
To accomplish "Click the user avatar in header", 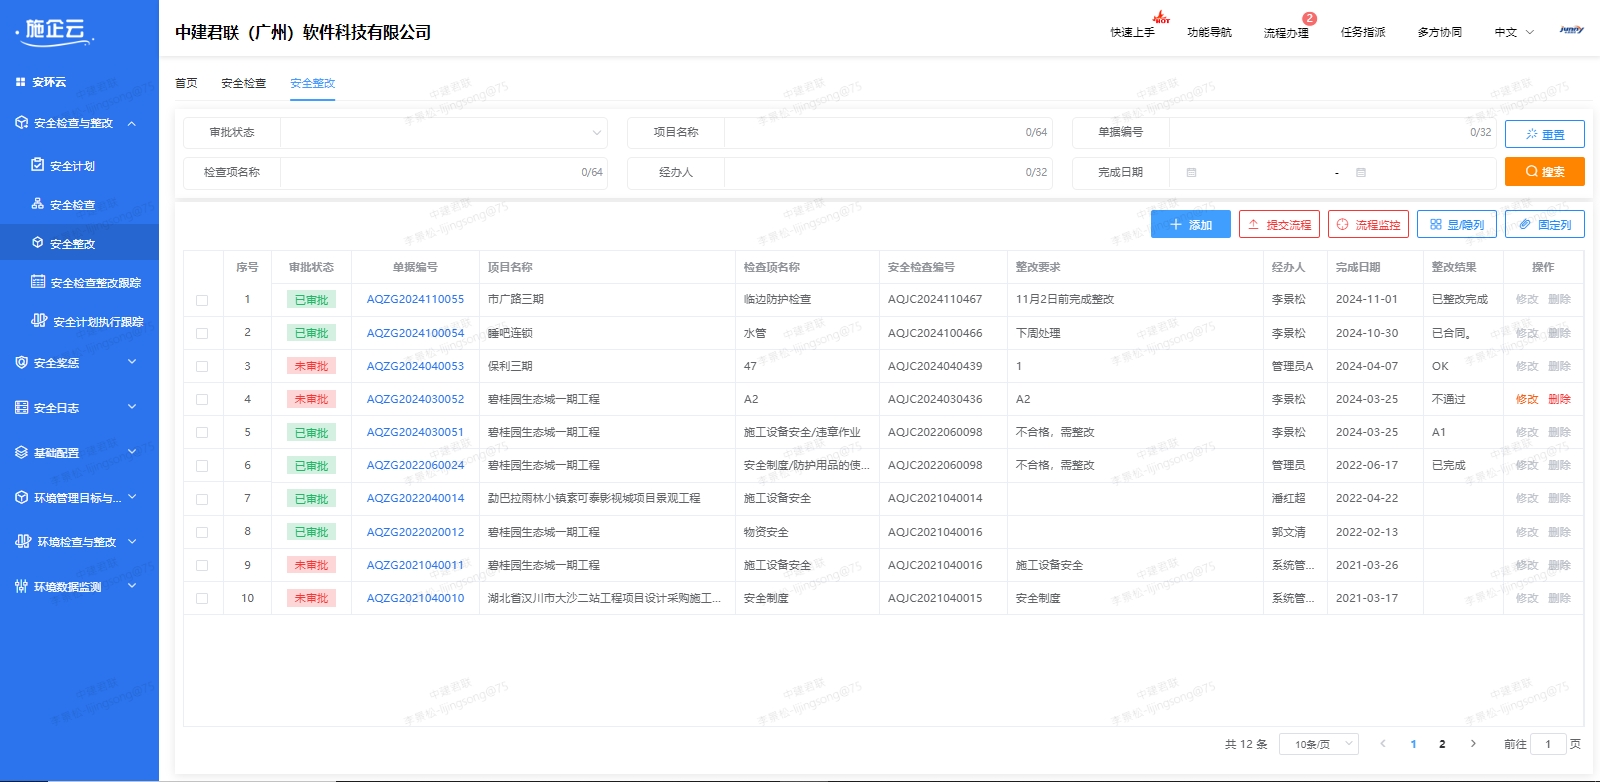I will [x=1572, y=30].
